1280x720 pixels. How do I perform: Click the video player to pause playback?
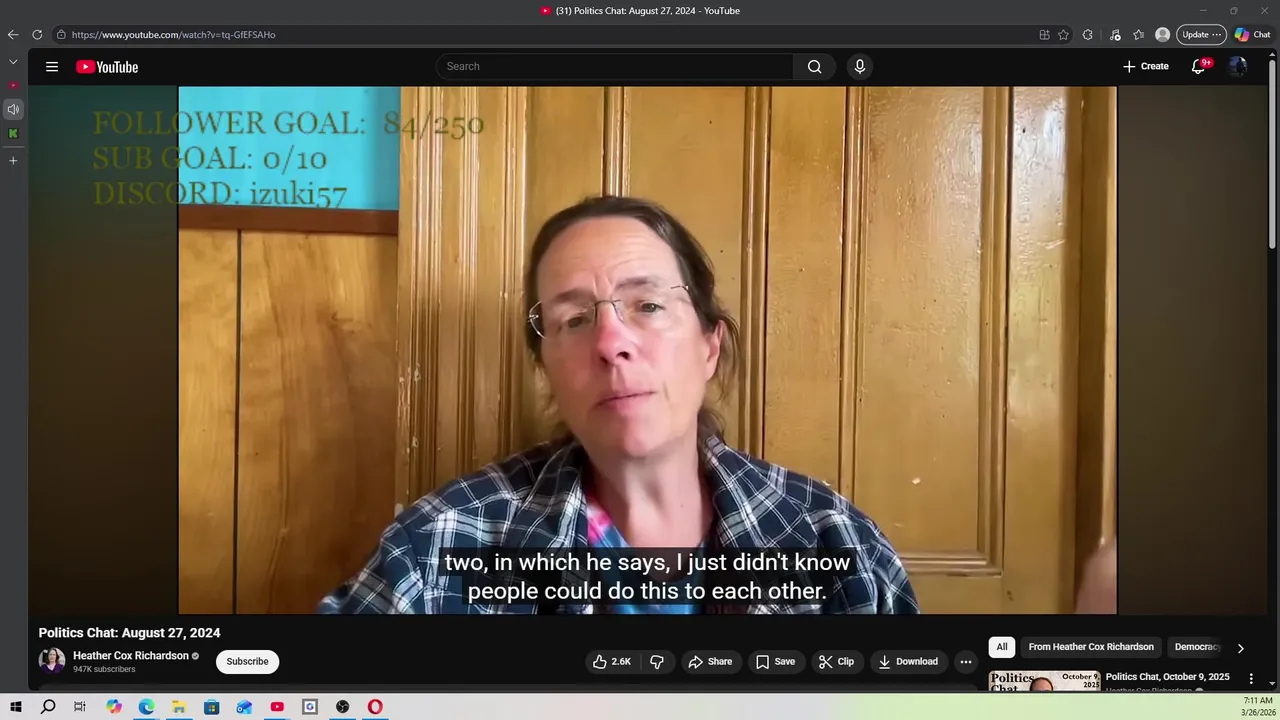647,350
